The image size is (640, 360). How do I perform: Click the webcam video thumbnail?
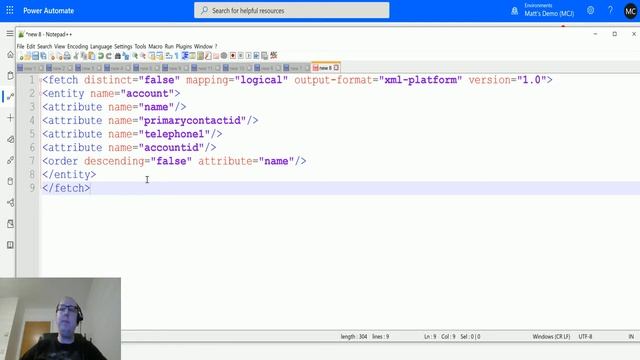click(x=60, y=319)
